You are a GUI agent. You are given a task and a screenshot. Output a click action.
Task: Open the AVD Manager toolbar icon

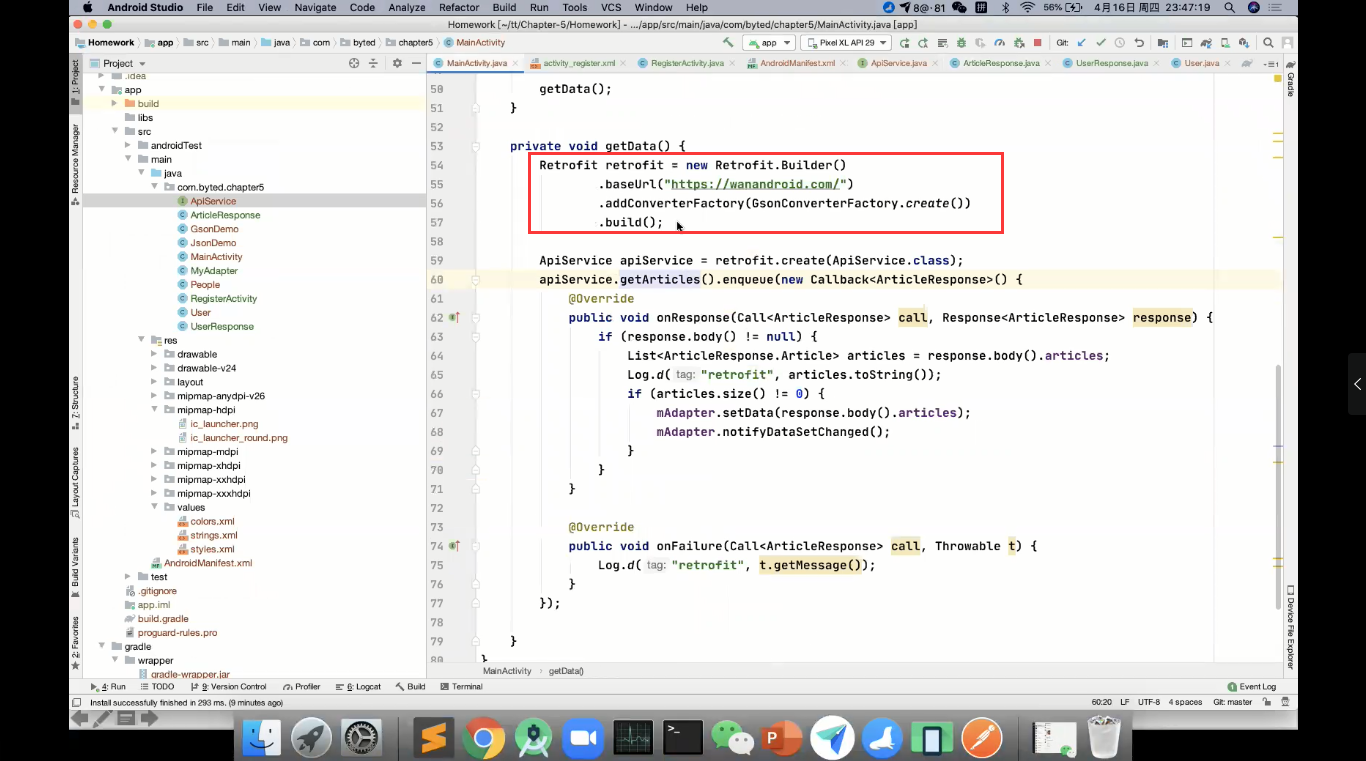pos(1224,42)
